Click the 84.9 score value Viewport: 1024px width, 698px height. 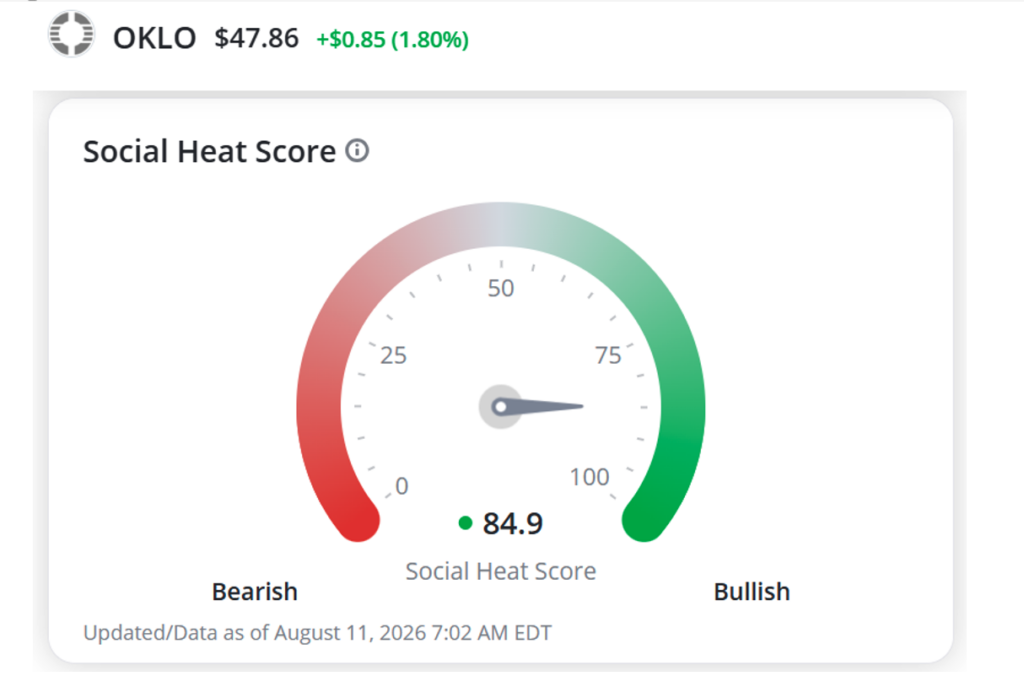[x=513, y=523]
